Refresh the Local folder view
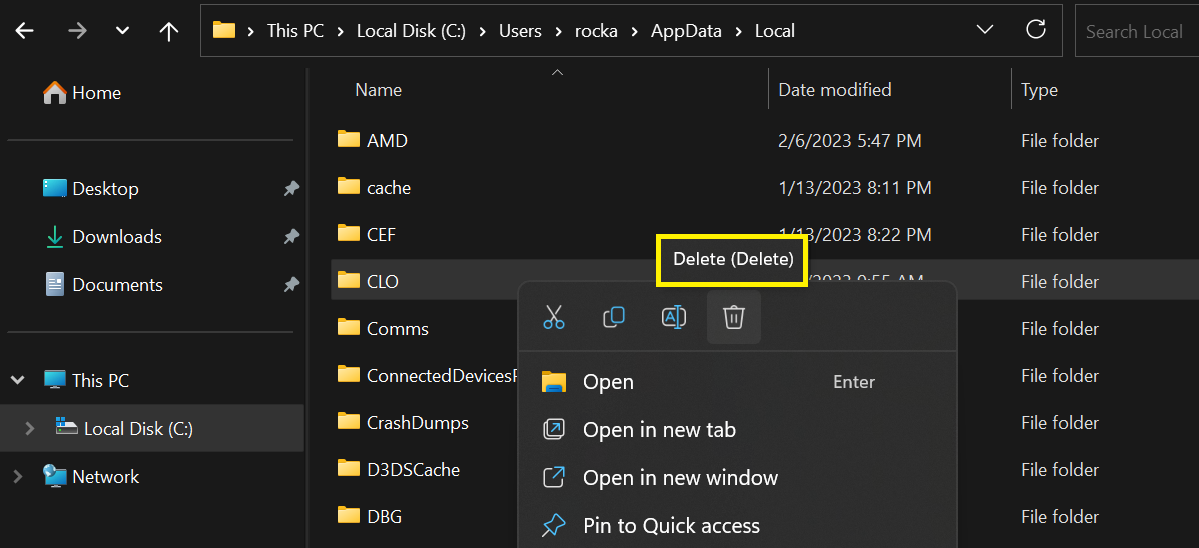This screenshot has height=548, width=1199. (1035, 30)
